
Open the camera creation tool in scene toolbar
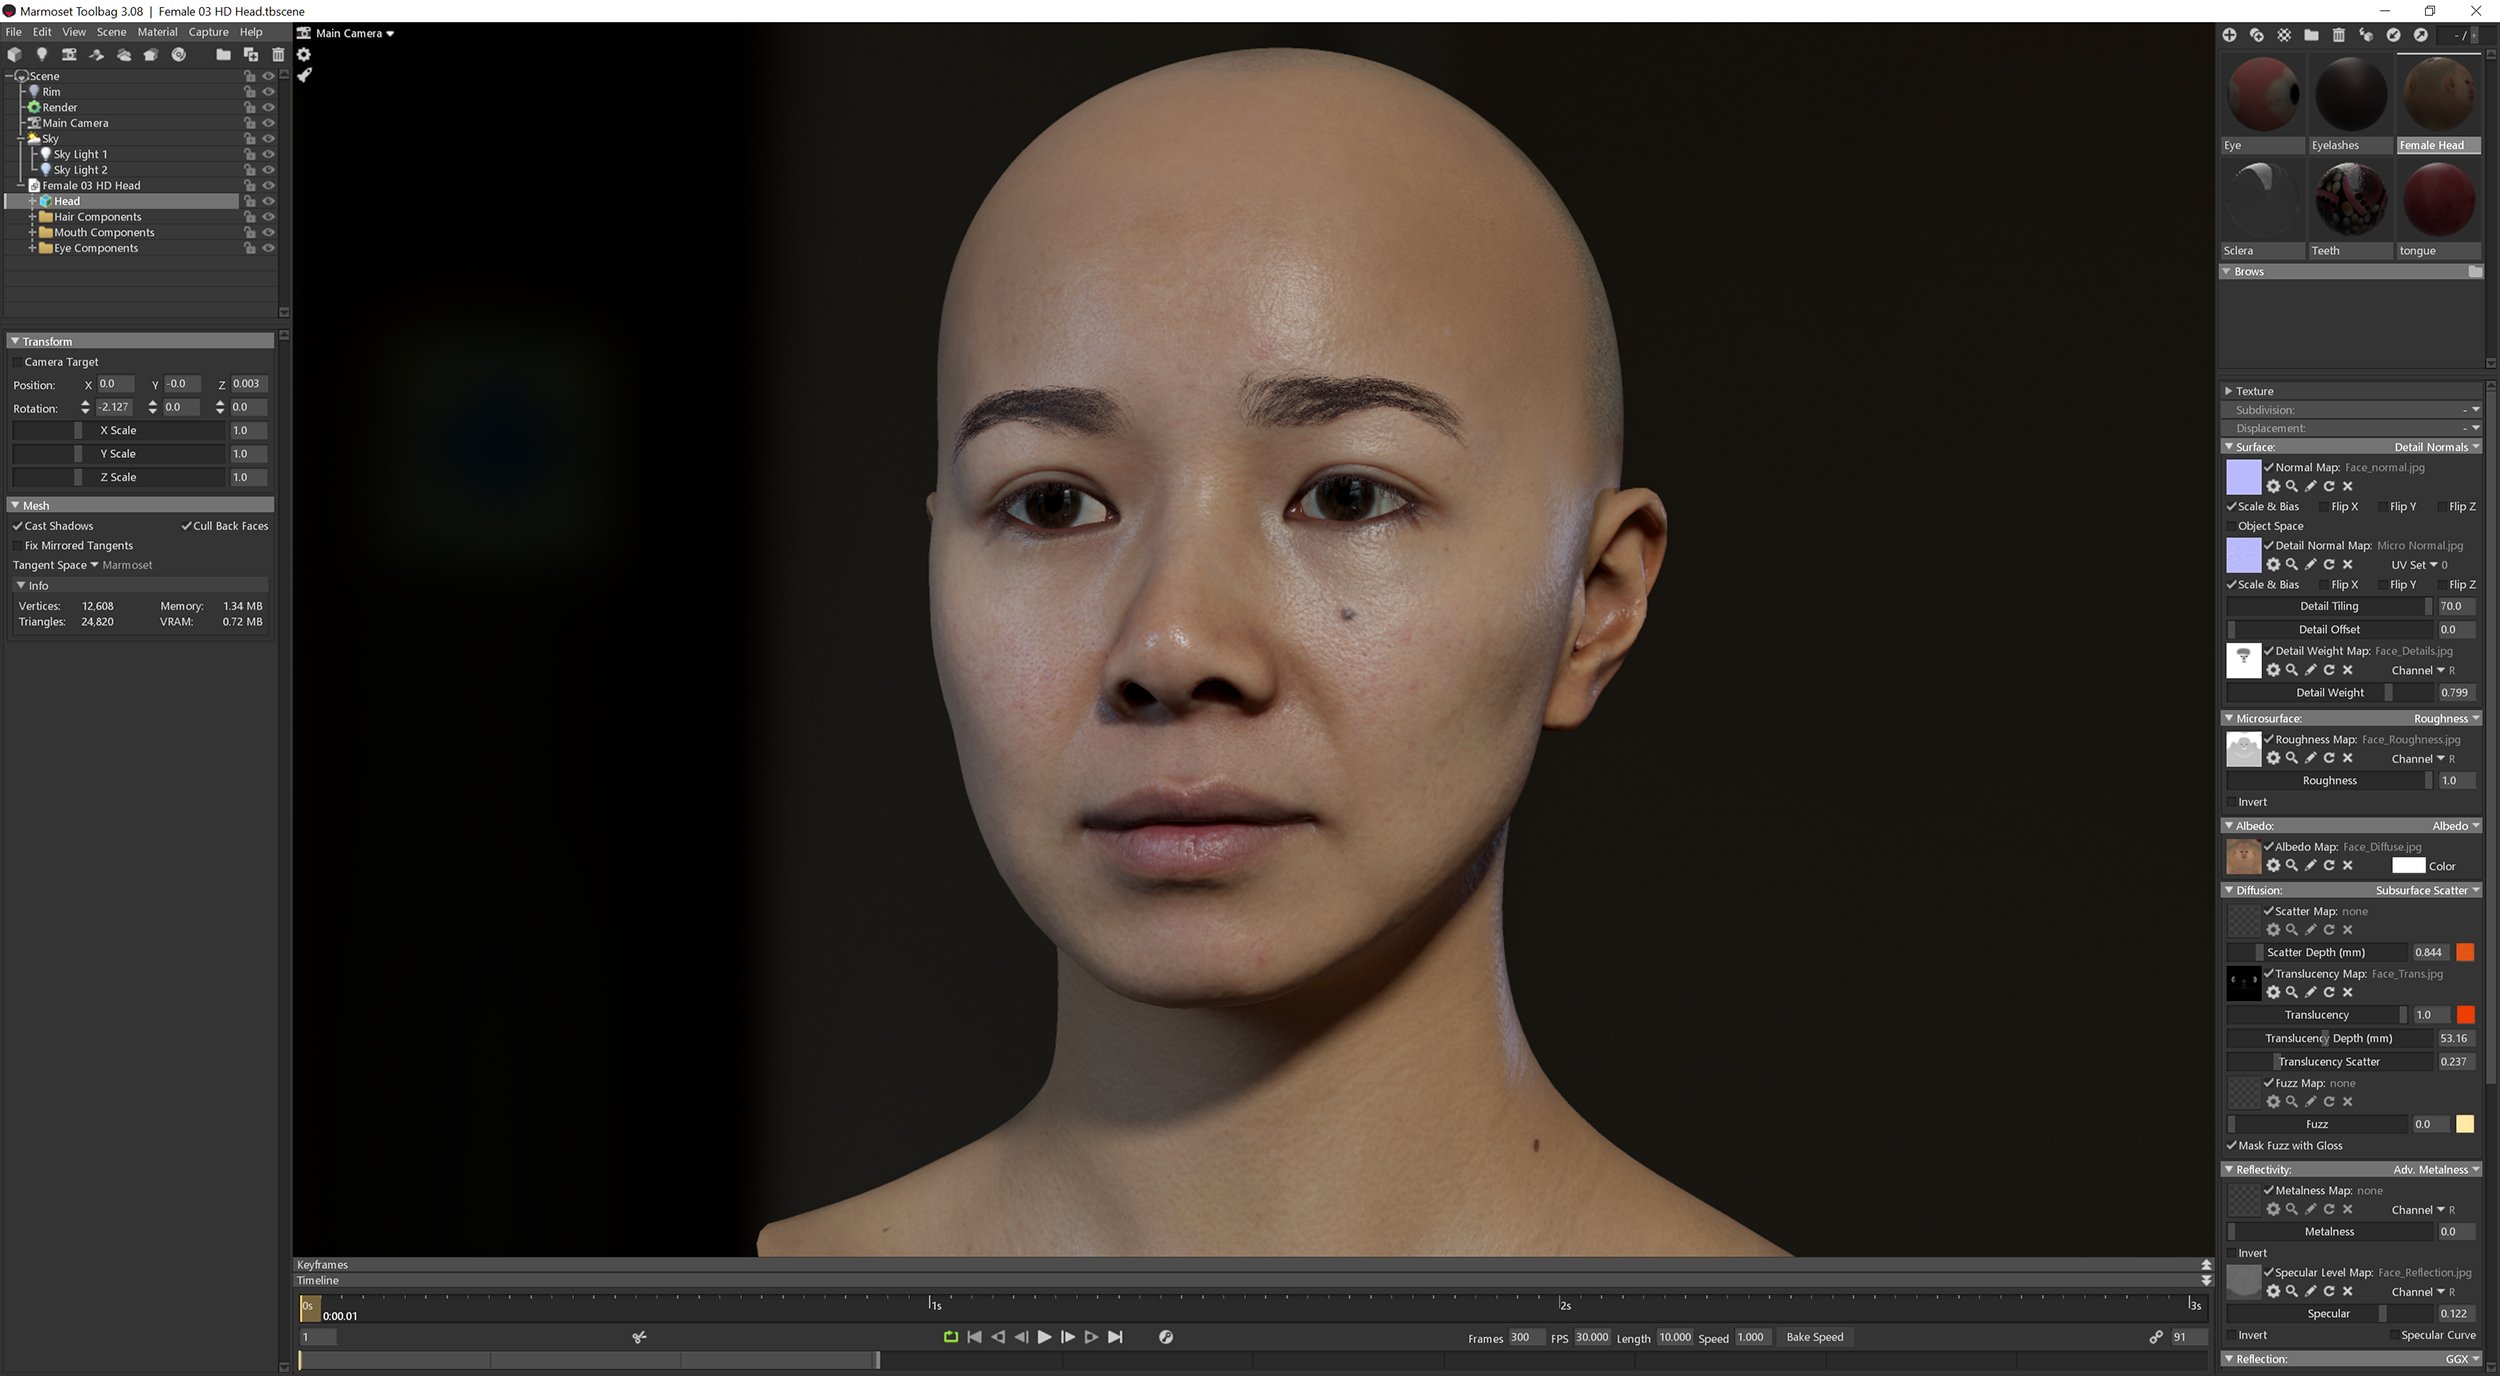click(x=69, y=55)
